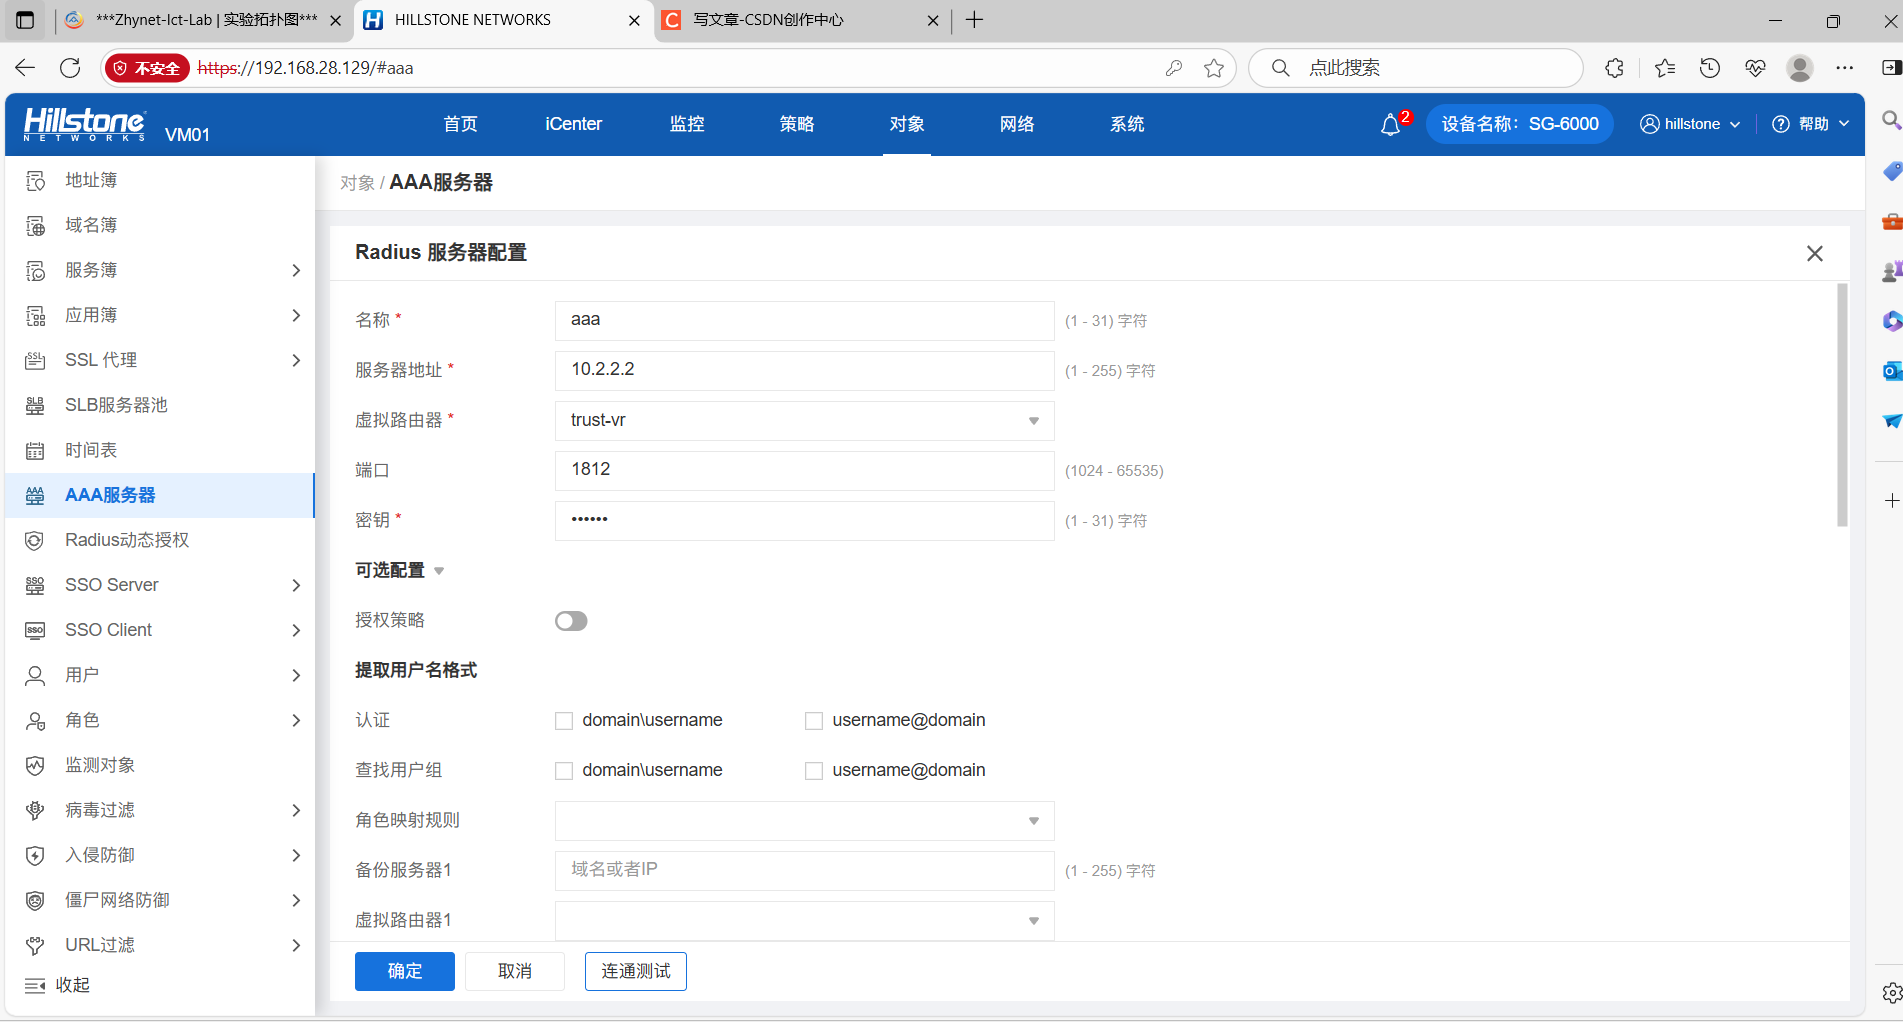Collapse the 可选配置 section arrow
The image size is (1903, 1022).
tap(439, 571)
